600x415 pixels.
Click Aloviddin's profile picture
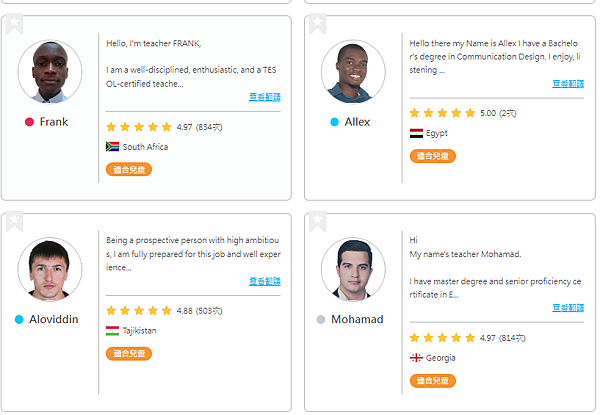(49, 269)
